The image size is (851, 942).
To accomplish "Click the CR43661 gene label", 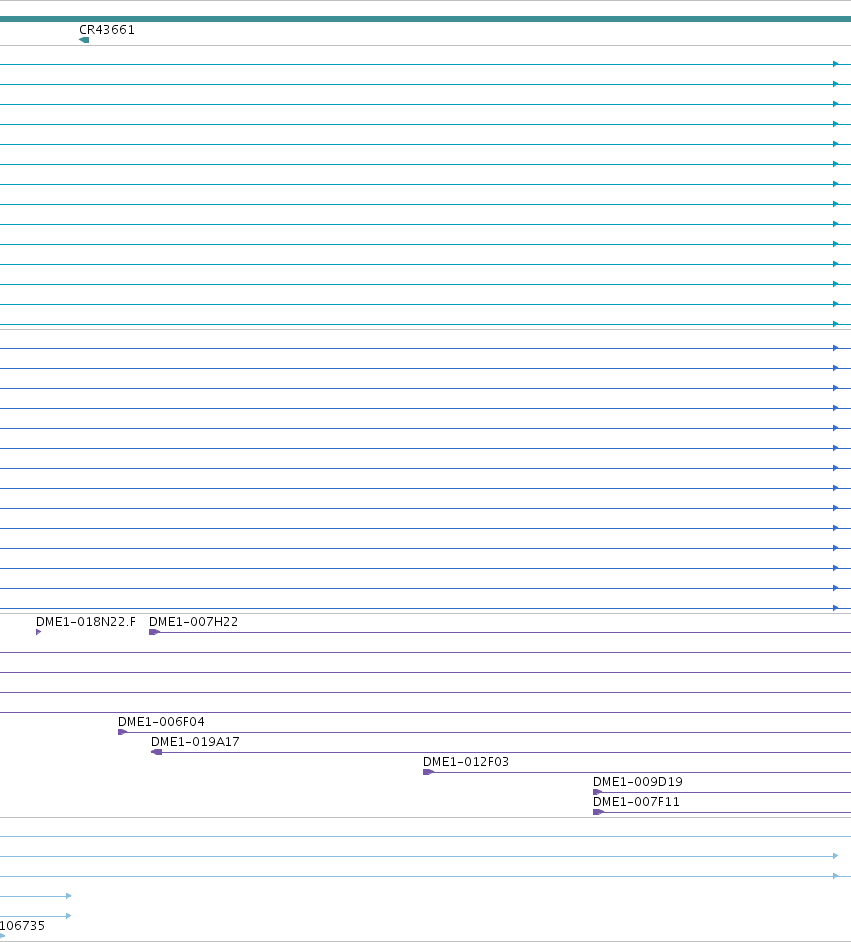I will tap(107, 29).
